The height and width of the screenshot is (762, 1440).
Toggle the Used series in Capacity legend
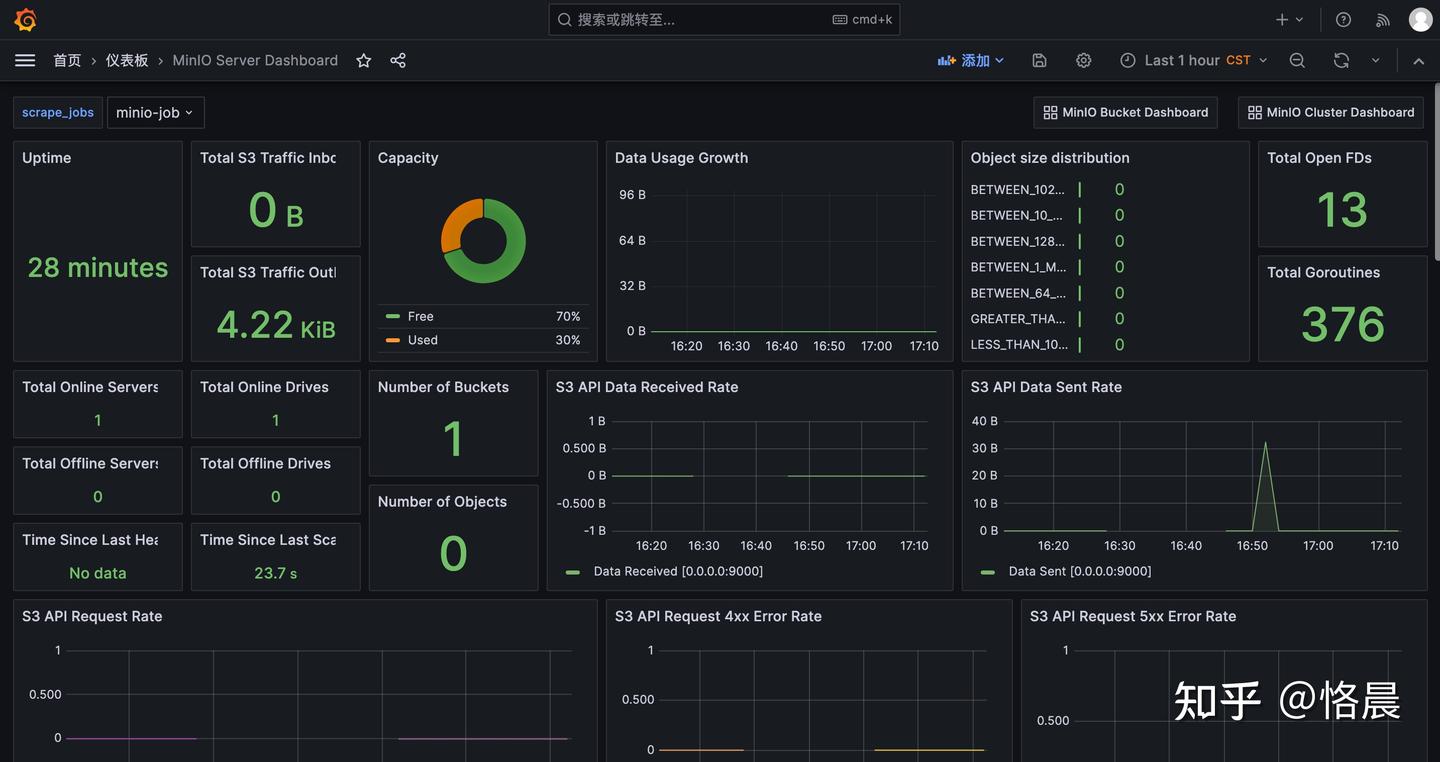tap(422, 340)
